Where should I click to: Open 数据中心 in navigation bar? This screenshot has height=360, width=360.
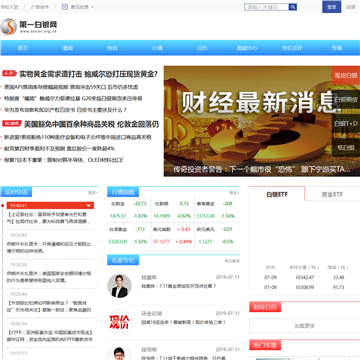click(247, 48)
